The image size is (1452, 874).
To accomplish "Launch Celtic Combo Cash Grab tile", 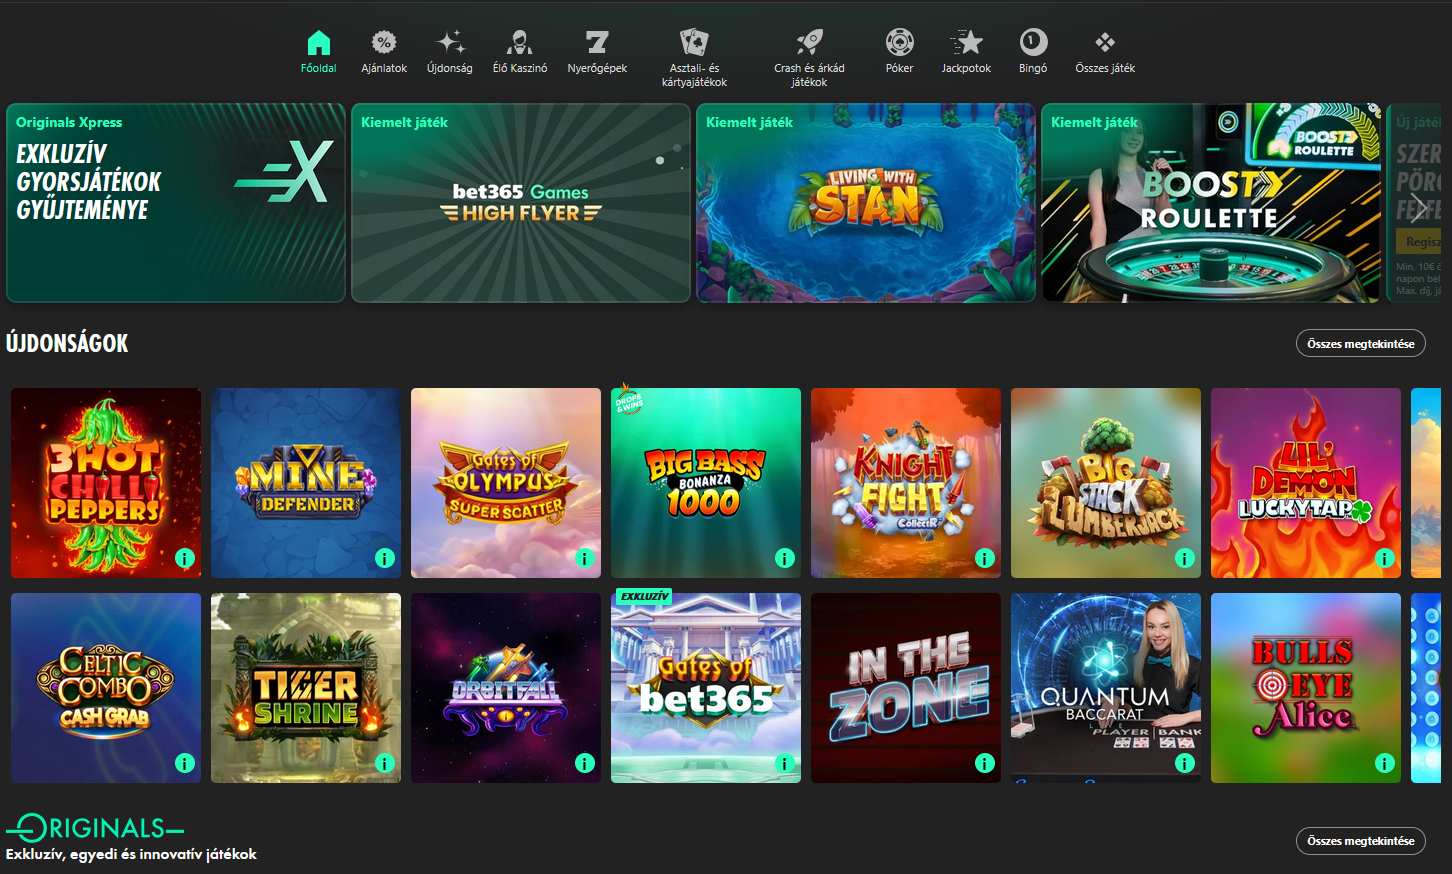I will [x=106, y=688].
